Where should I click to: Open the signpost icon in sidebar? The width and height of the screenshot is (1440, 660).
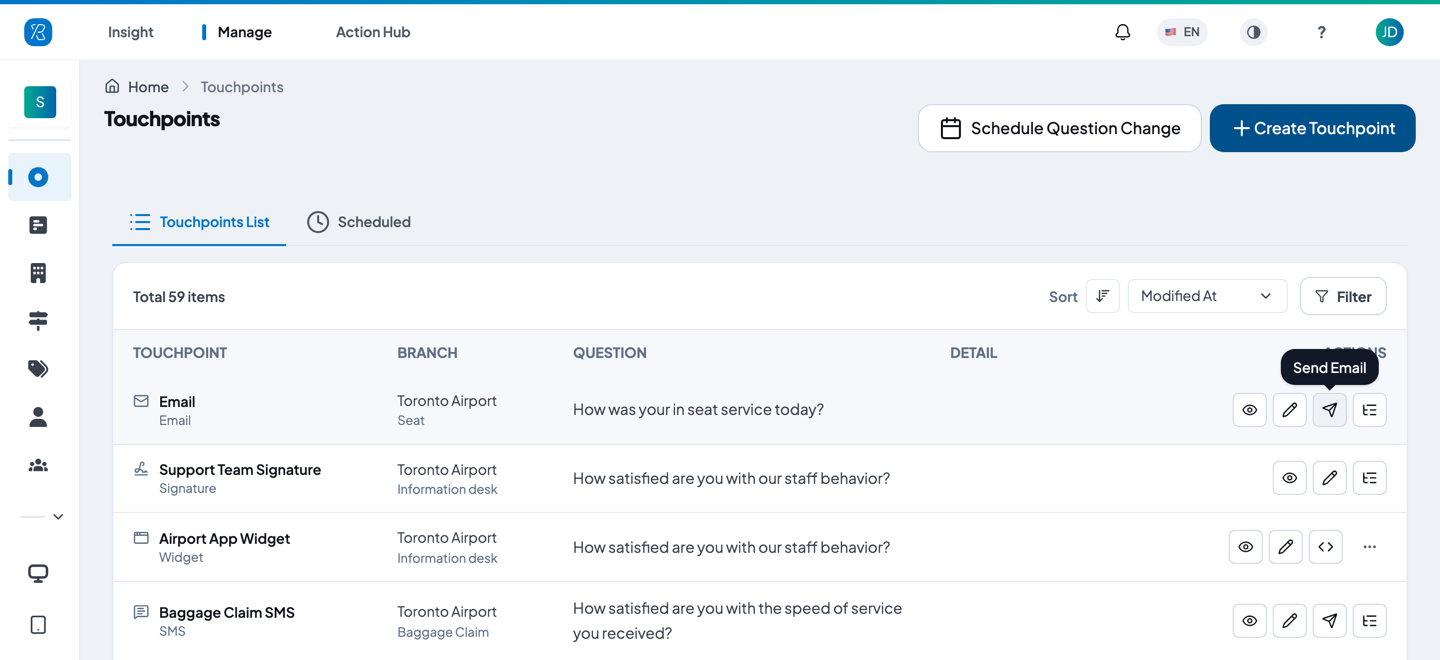38,320
